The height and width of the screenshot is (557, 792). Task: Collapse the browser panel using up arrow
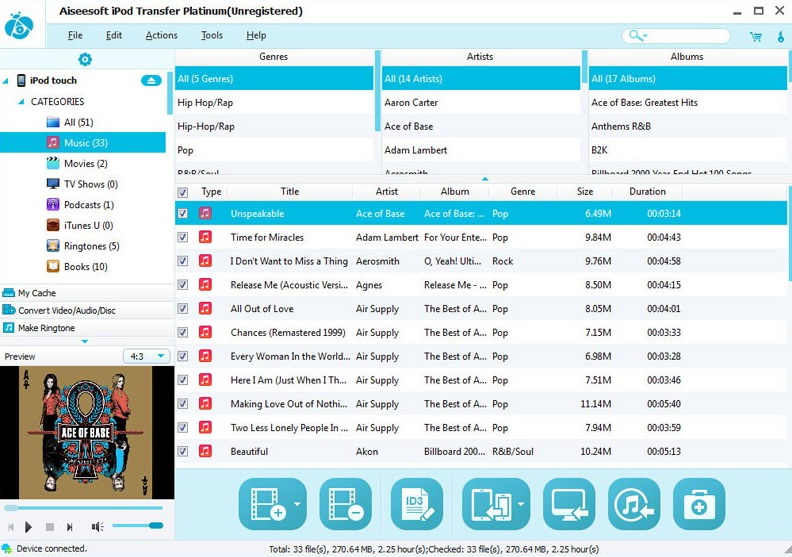485,179
